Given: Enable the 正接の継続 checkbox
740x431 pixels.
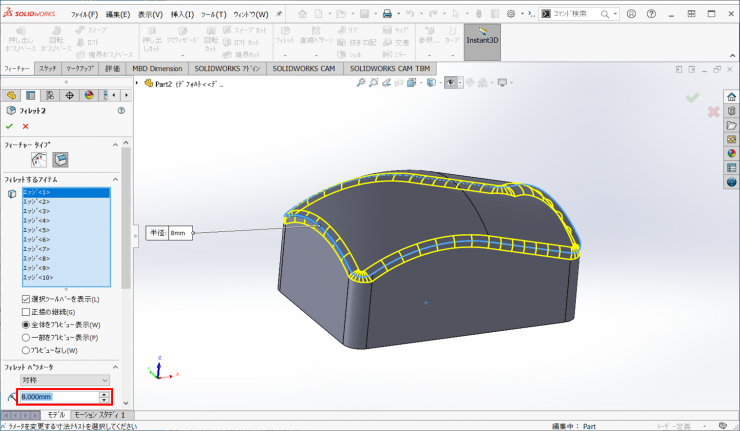Looking at the screenshot, I should point(26,312).
